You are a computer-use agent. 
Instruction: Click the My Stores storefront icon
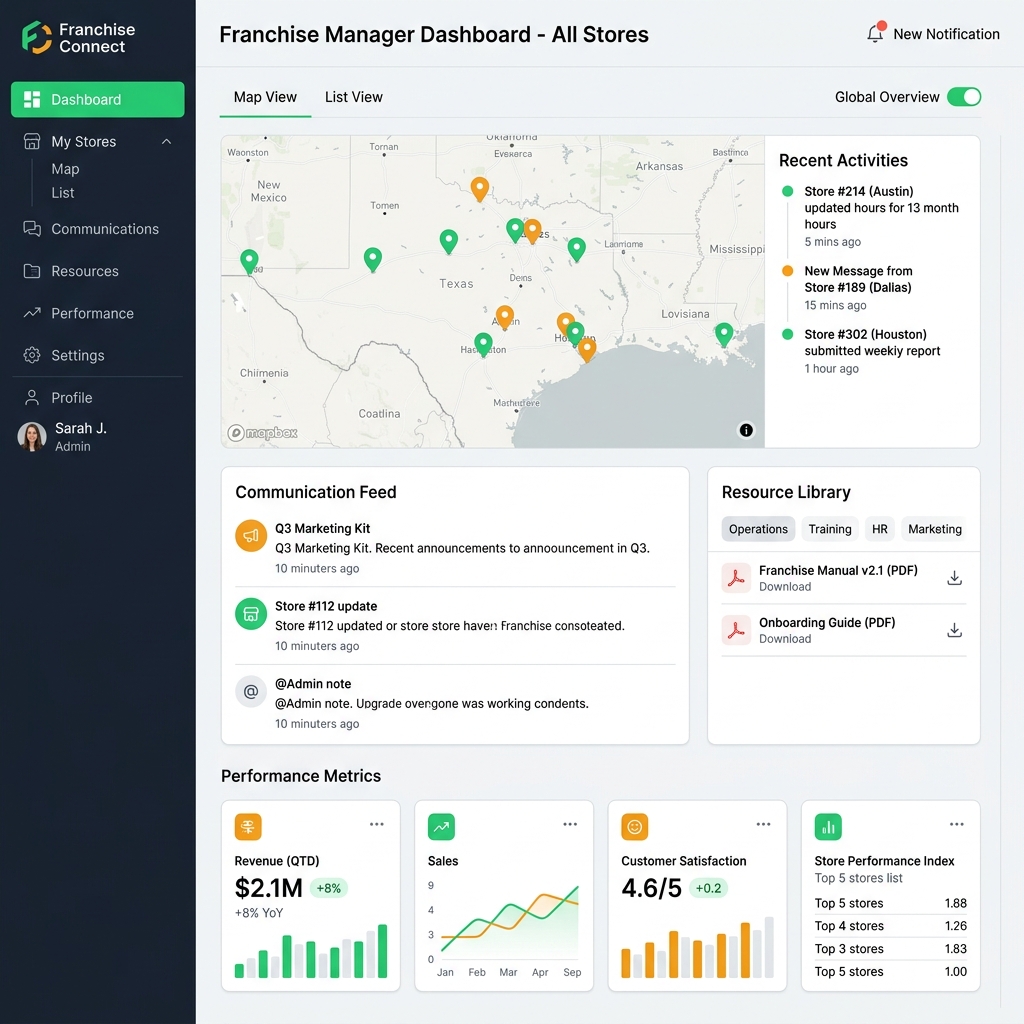click(x=32, y=141)
